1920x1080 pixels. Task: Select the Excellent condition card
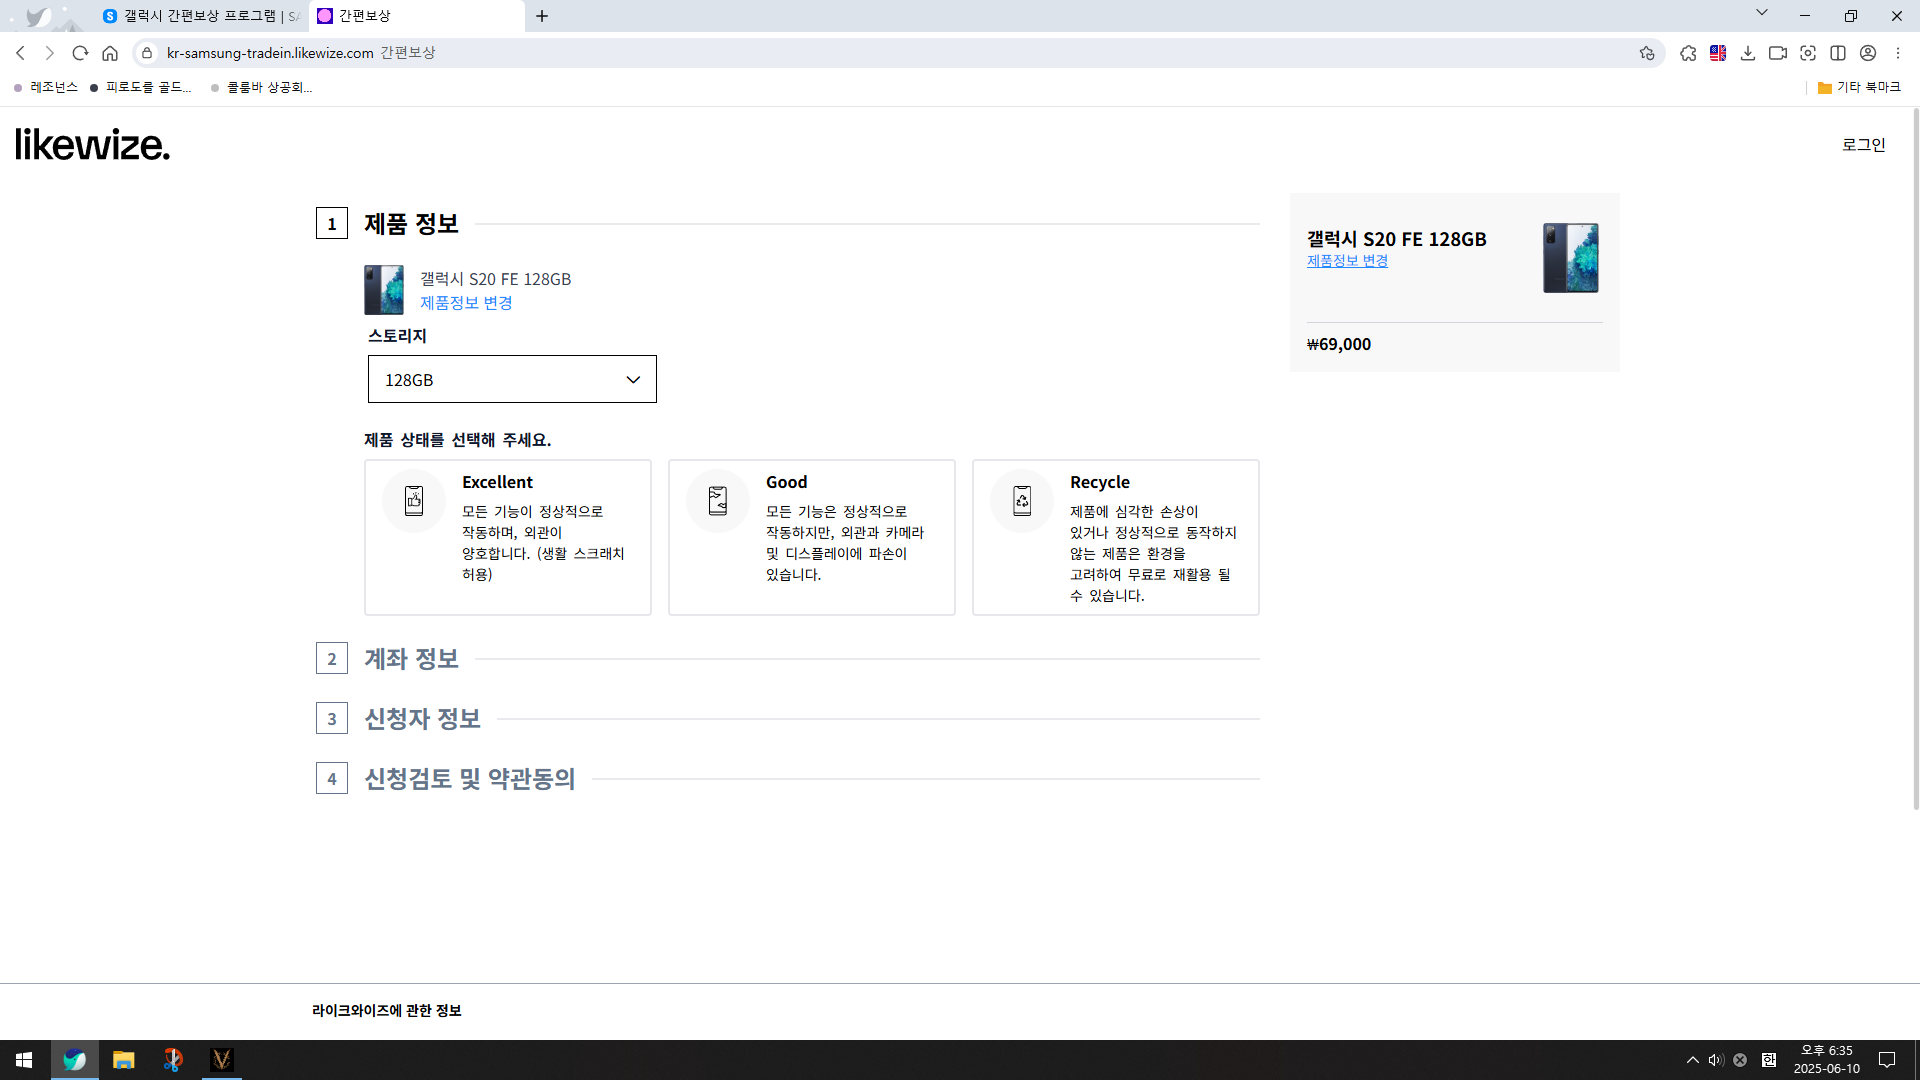508,537
